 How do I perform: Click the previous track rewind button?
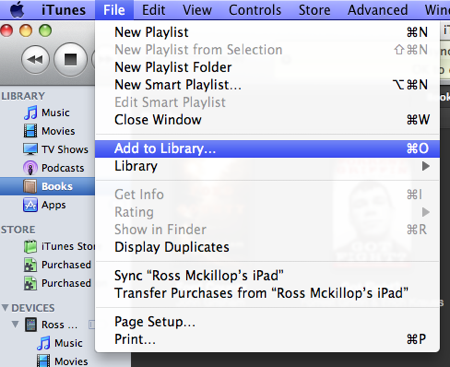tap(36, 60)
